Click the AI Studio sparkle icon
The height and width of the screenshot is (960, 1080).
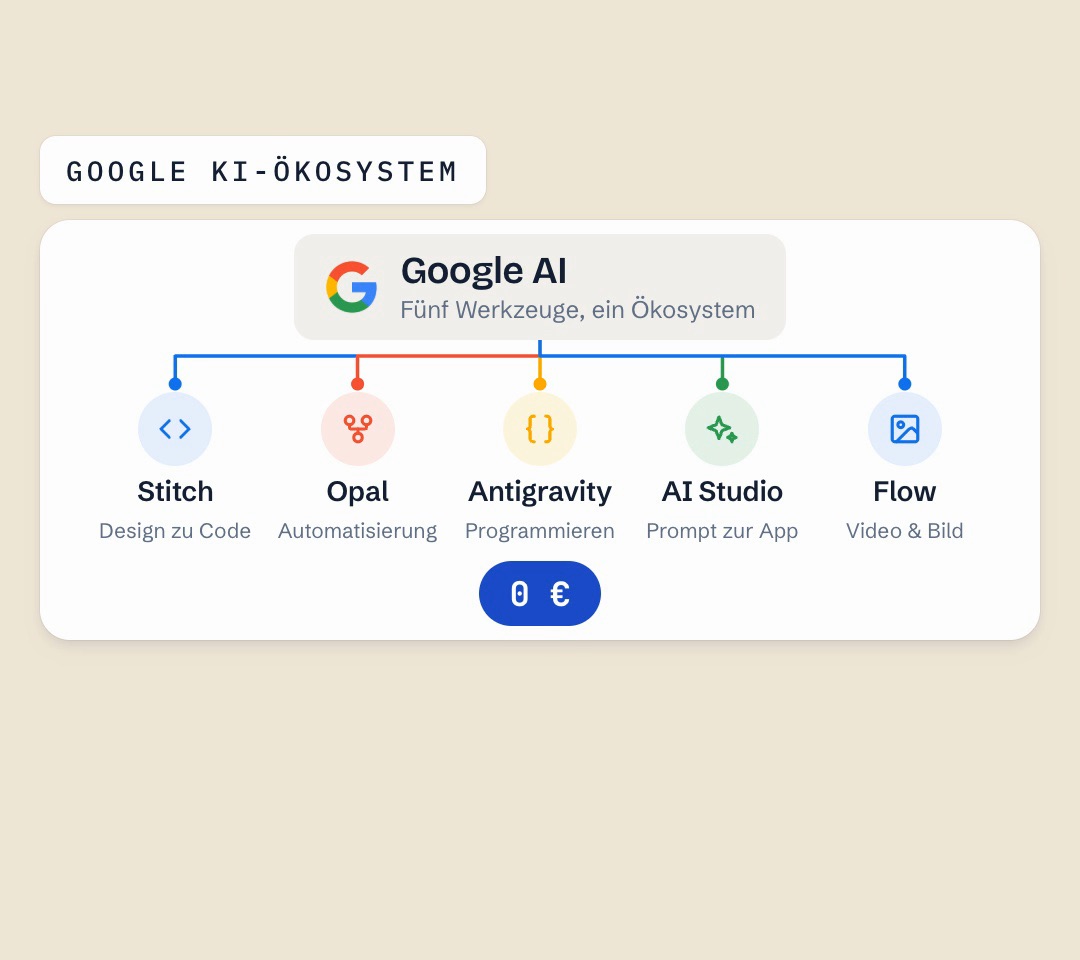(x=722, y=429)
